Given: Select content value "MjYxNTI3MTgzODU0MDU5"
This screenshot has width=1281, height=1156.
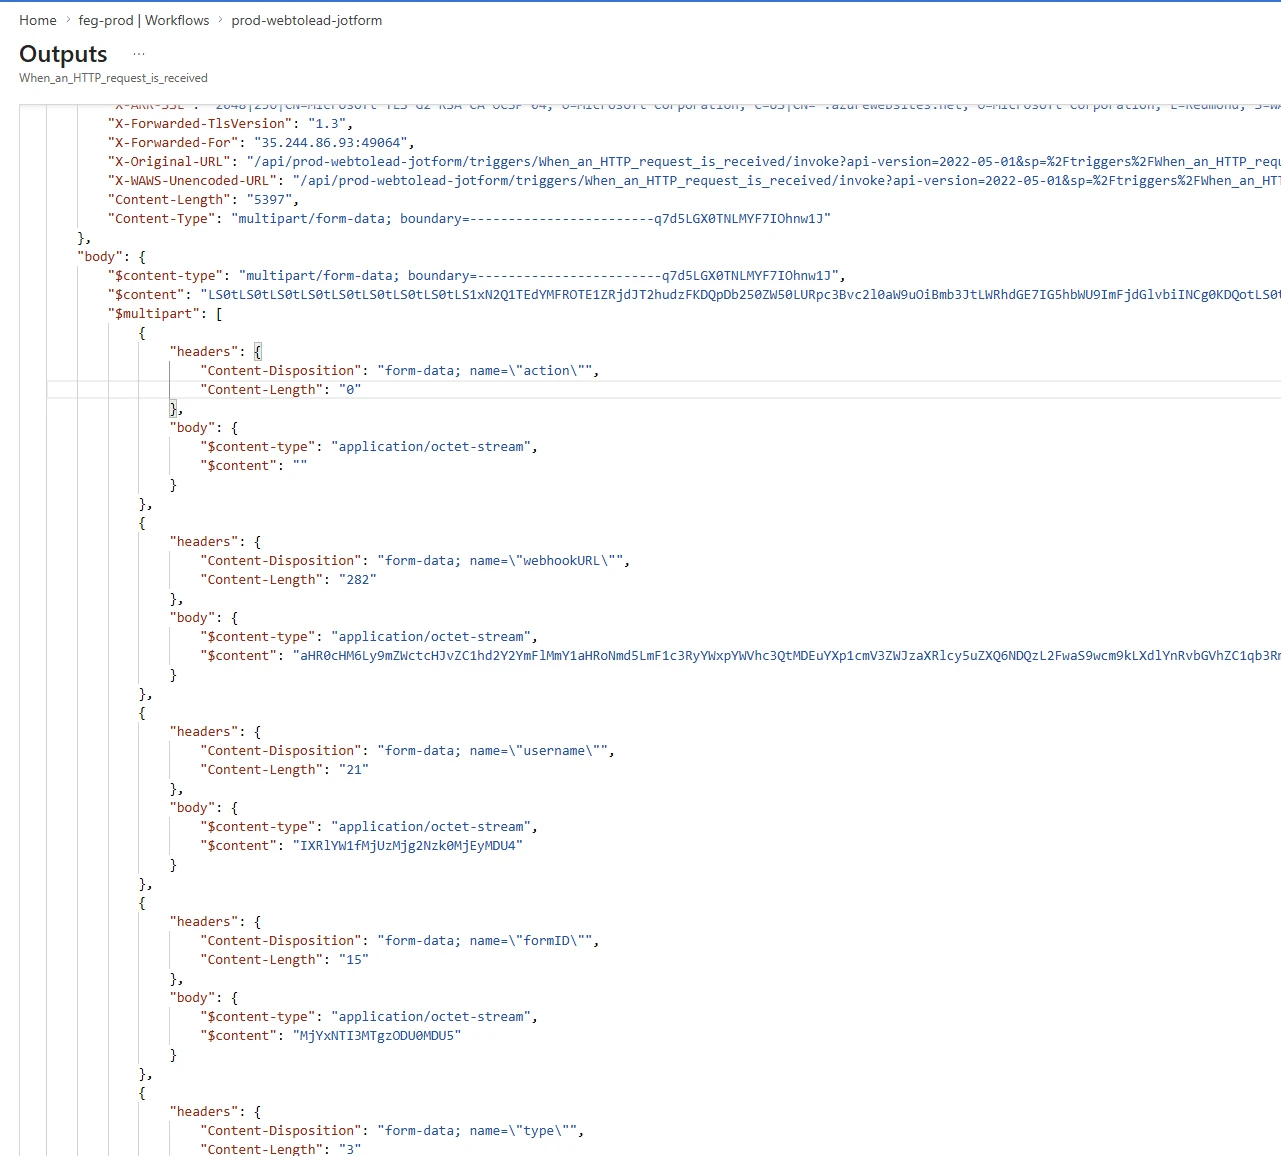Looking at the screenshot, I should (x=377, y=1036).
